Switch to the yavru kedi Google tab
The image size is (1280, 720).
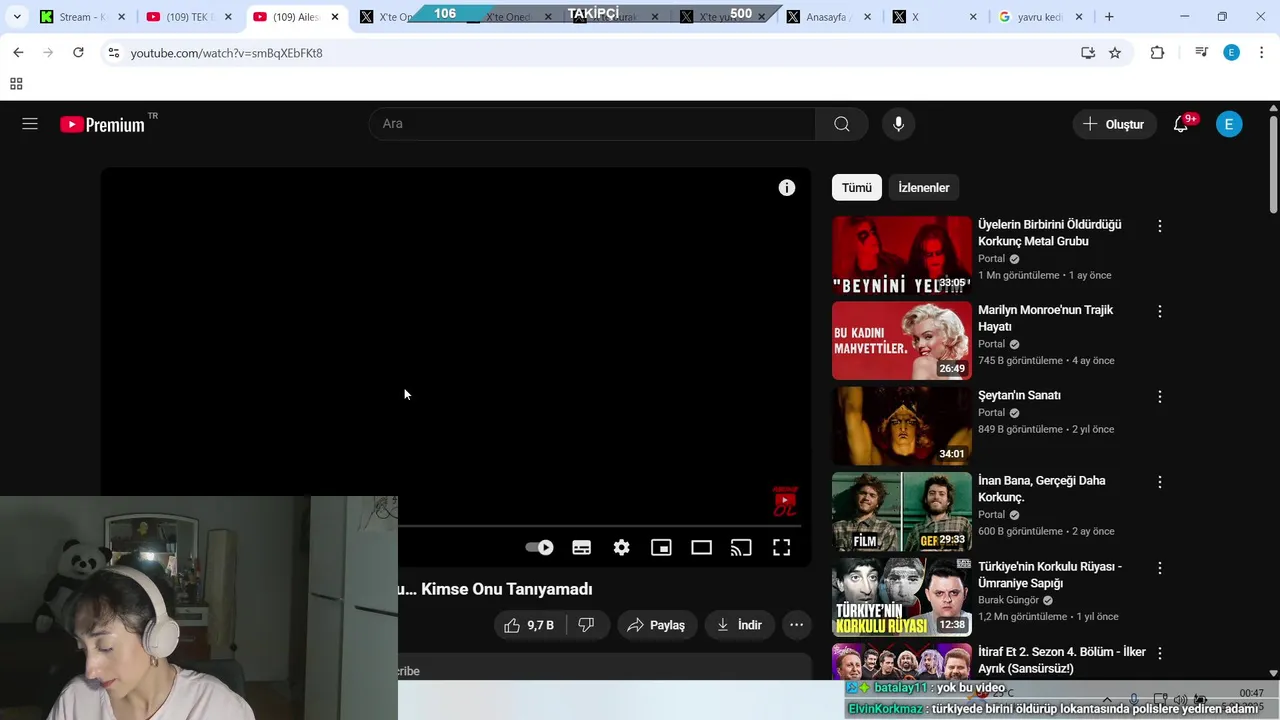click(1042, 17)
